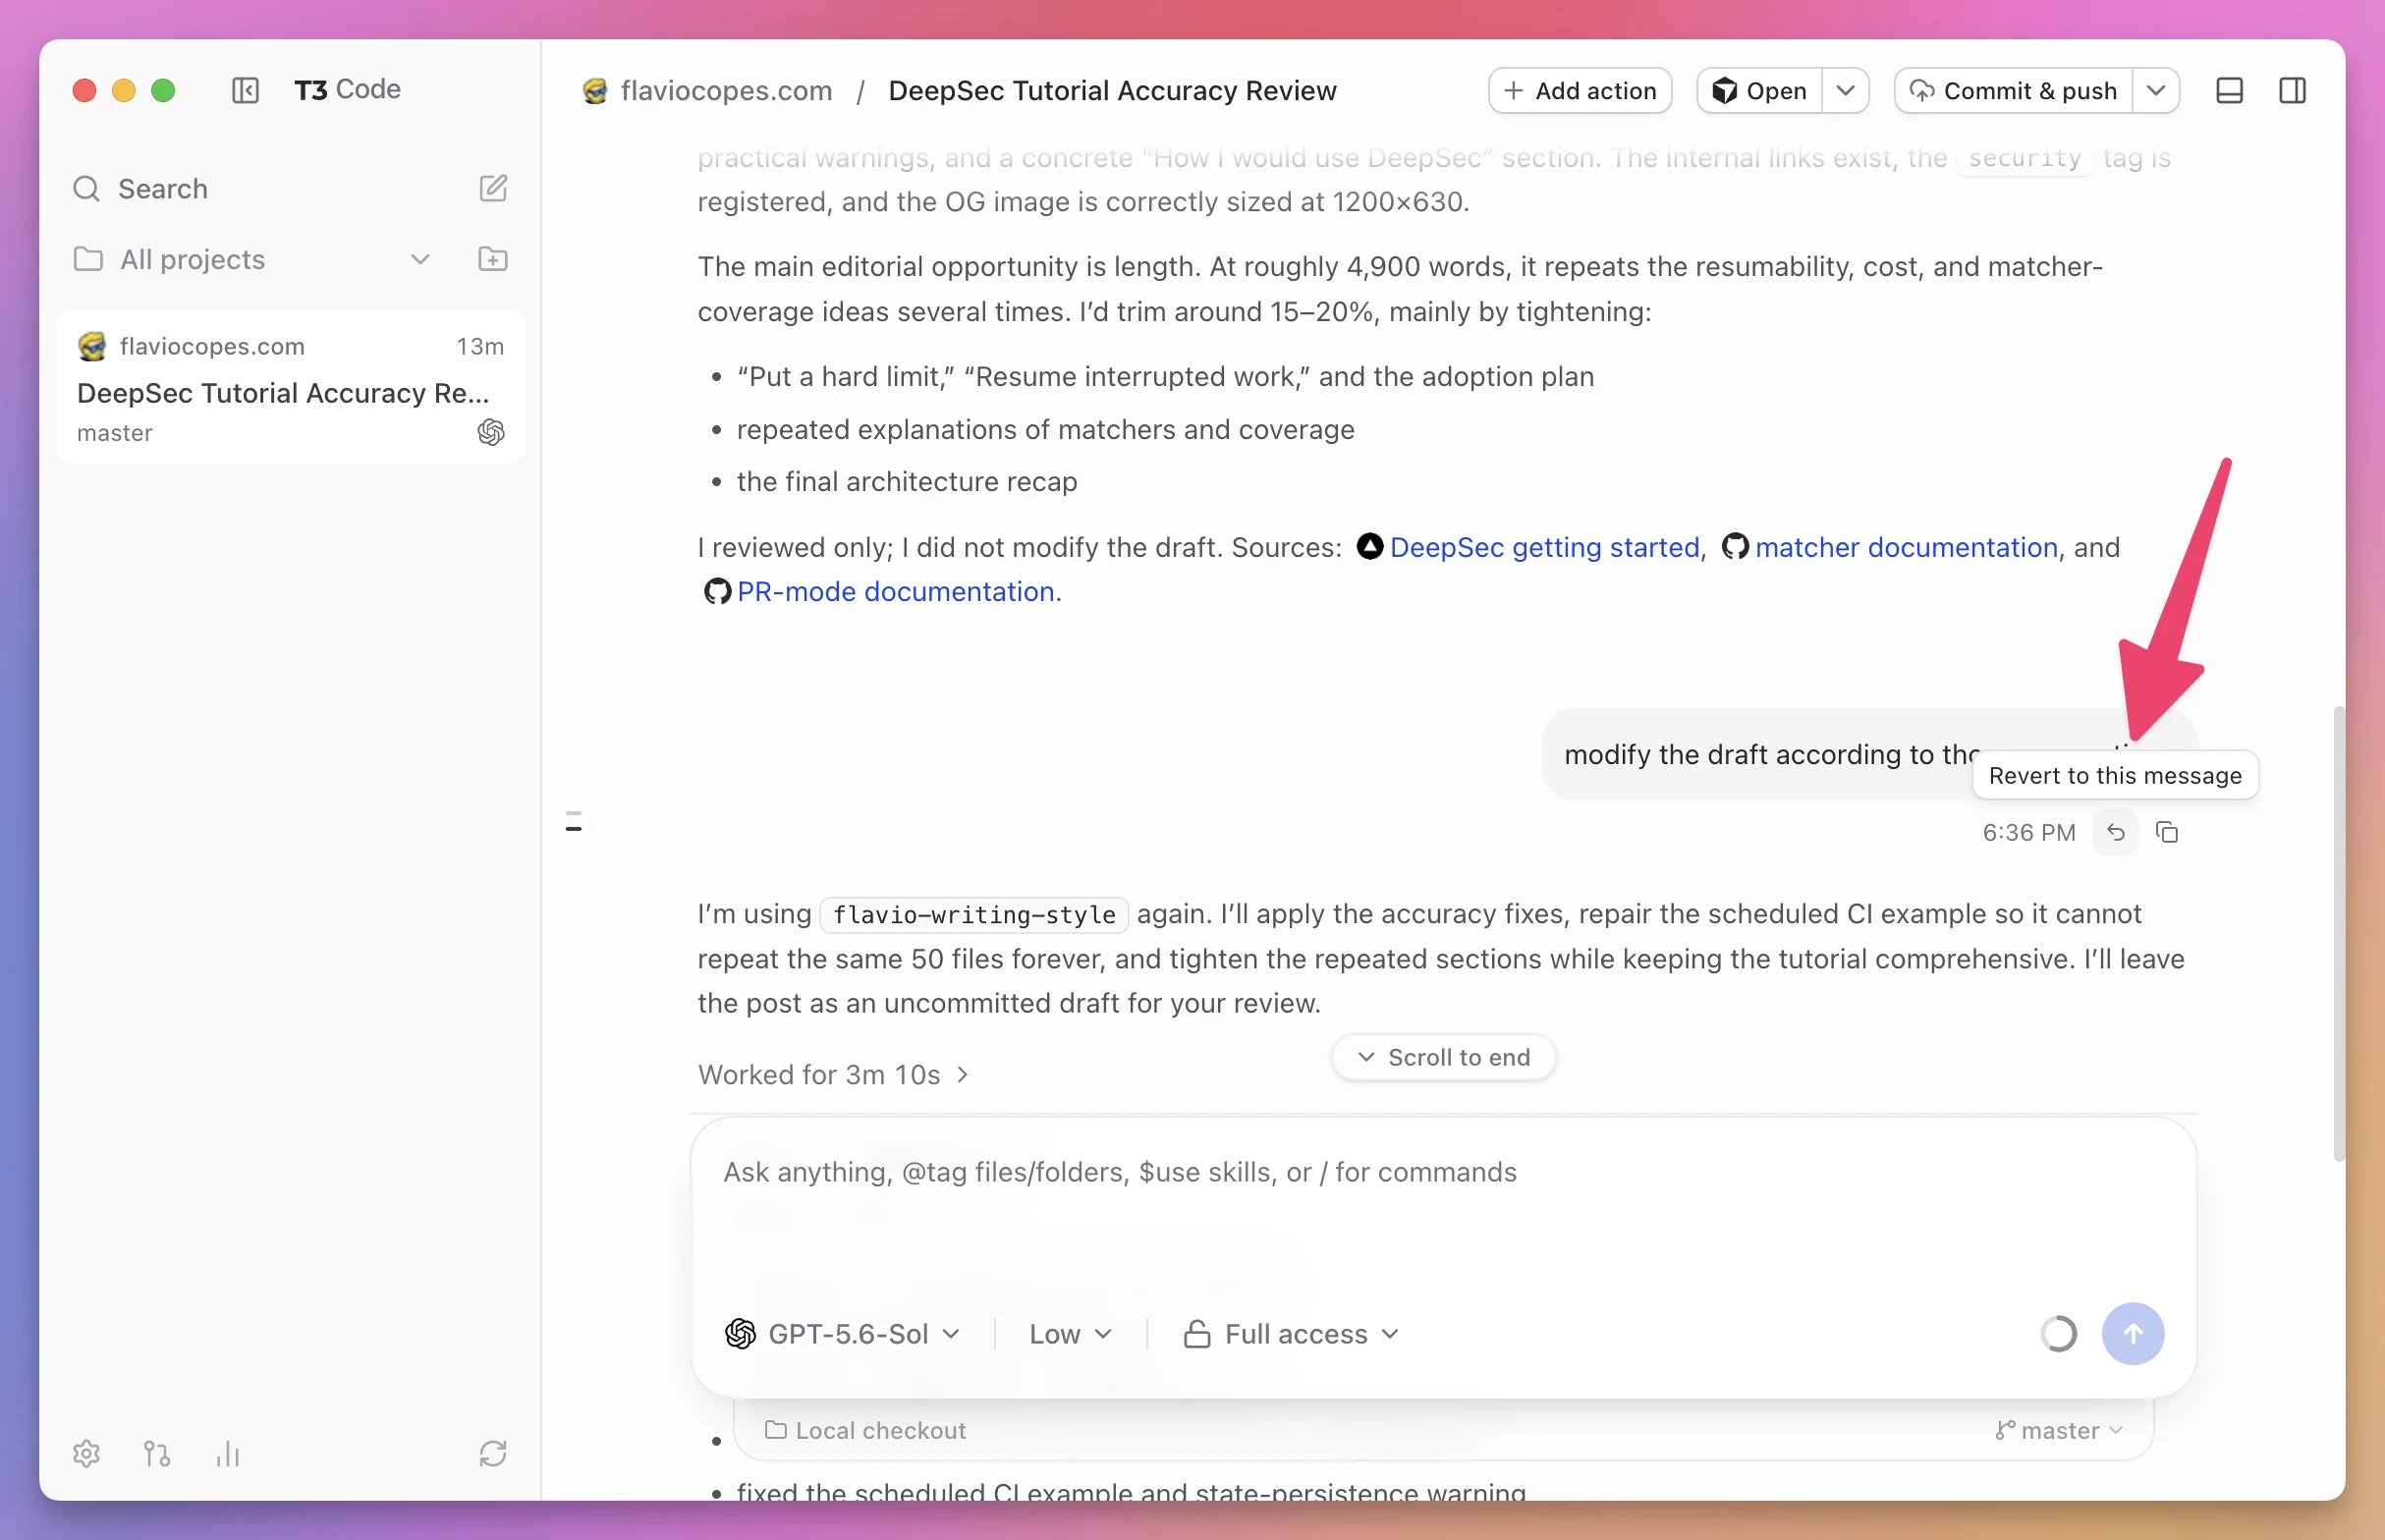The width and height of the screenshot is (2385, 1540).
Task: Click the Scroll to end button
Action: point(1443,1057)
